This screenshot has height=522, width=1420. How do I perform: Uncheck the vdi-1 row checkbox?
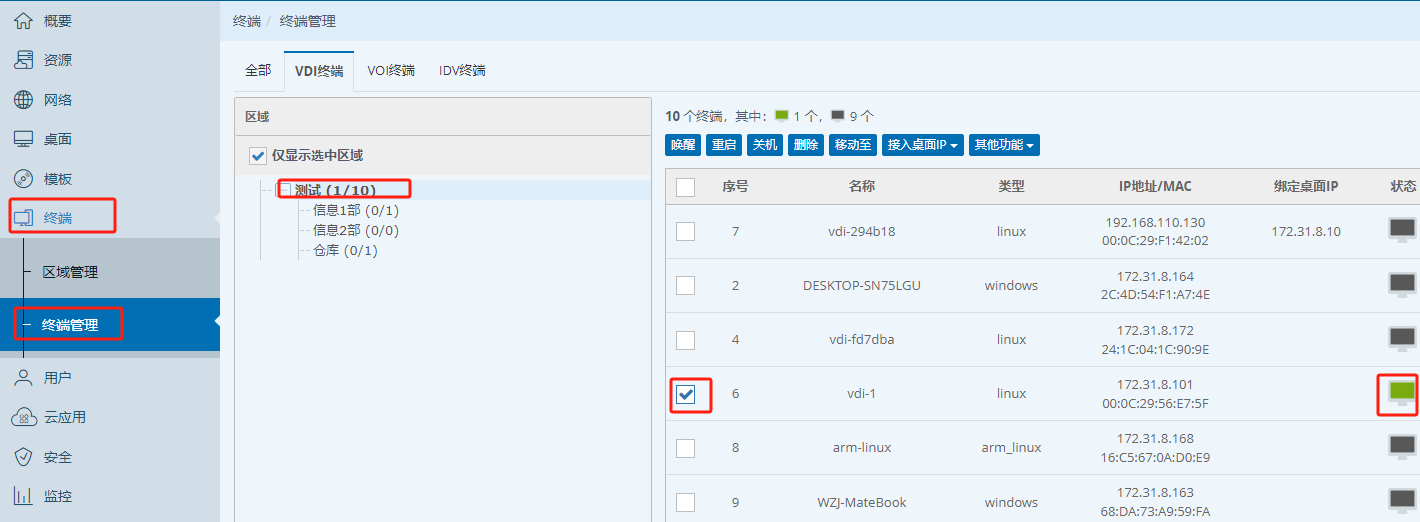pyautogui.click(x=685, y=394)
